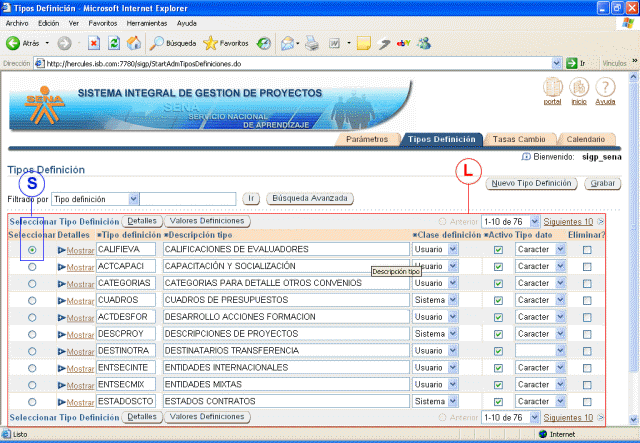The width and height of the screenshot is (640, 443).
Task: Click the Internet zone globe in status bar
Action: pyautogui.click(x=542, y=434)
